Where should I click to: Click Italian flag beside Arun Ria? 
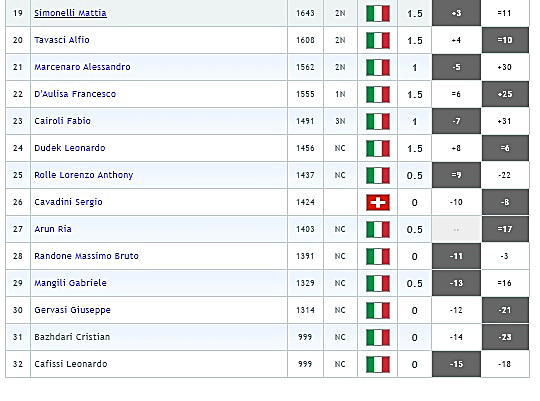pos(378,229)
